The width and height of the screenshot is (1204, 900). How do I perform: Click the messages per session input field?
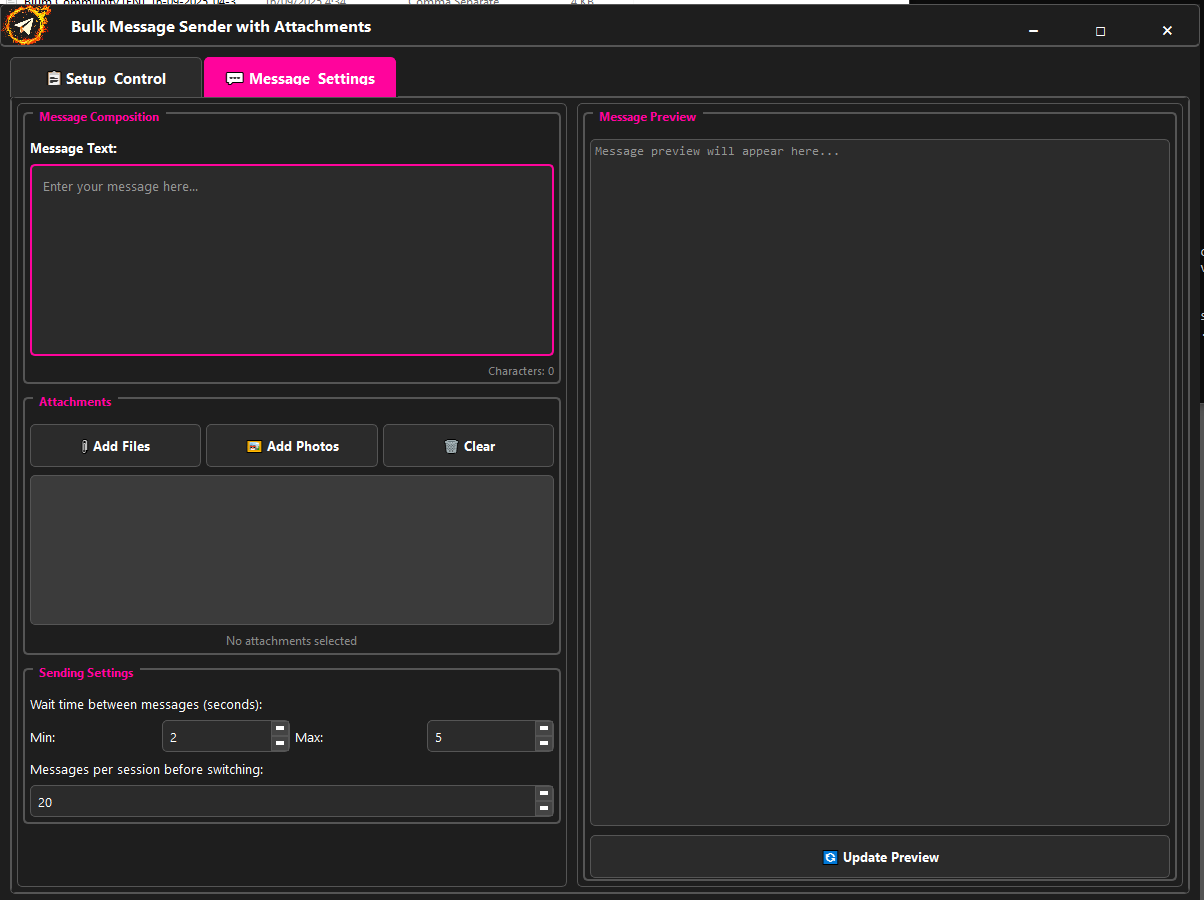pos(280,801)
